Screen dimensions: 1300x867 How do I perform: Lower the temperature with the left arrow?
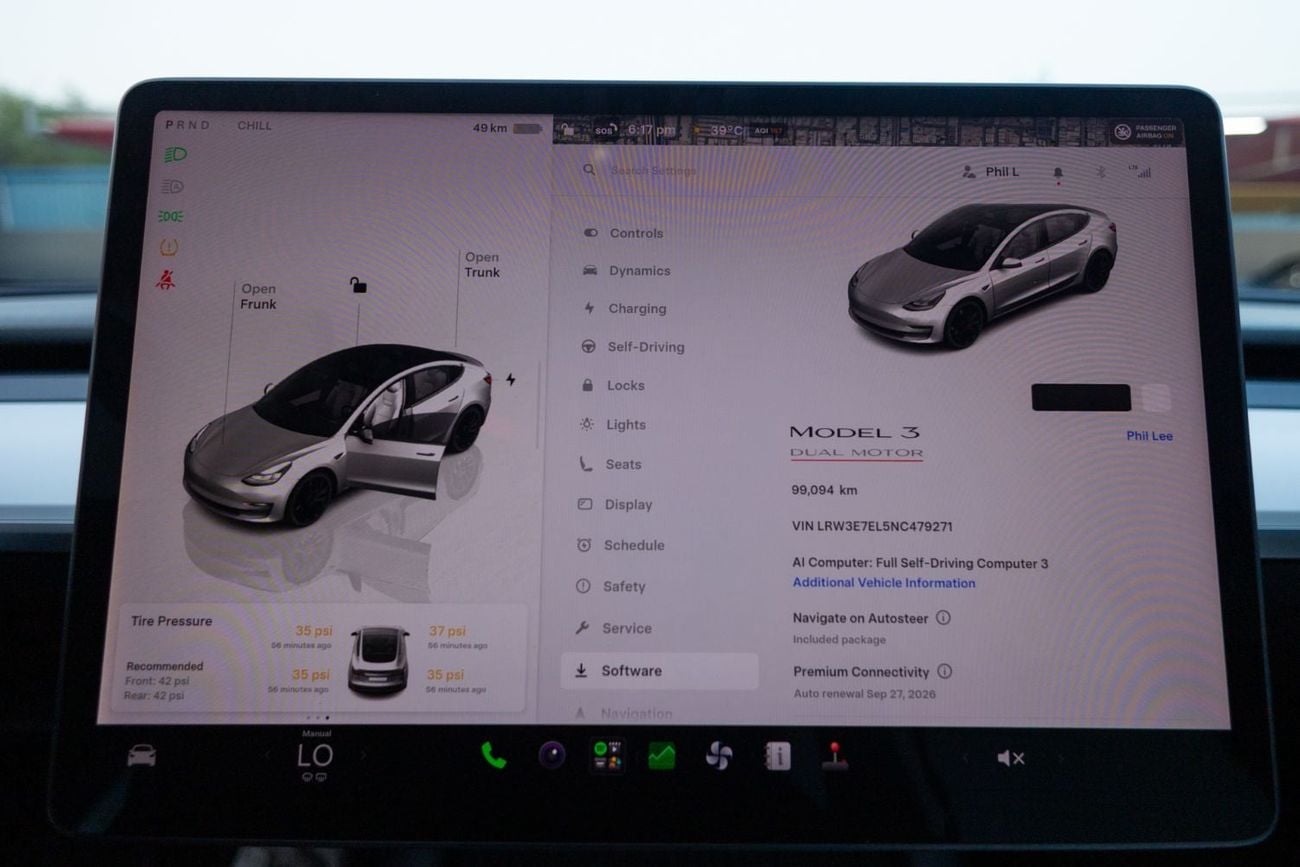[267, 756]
